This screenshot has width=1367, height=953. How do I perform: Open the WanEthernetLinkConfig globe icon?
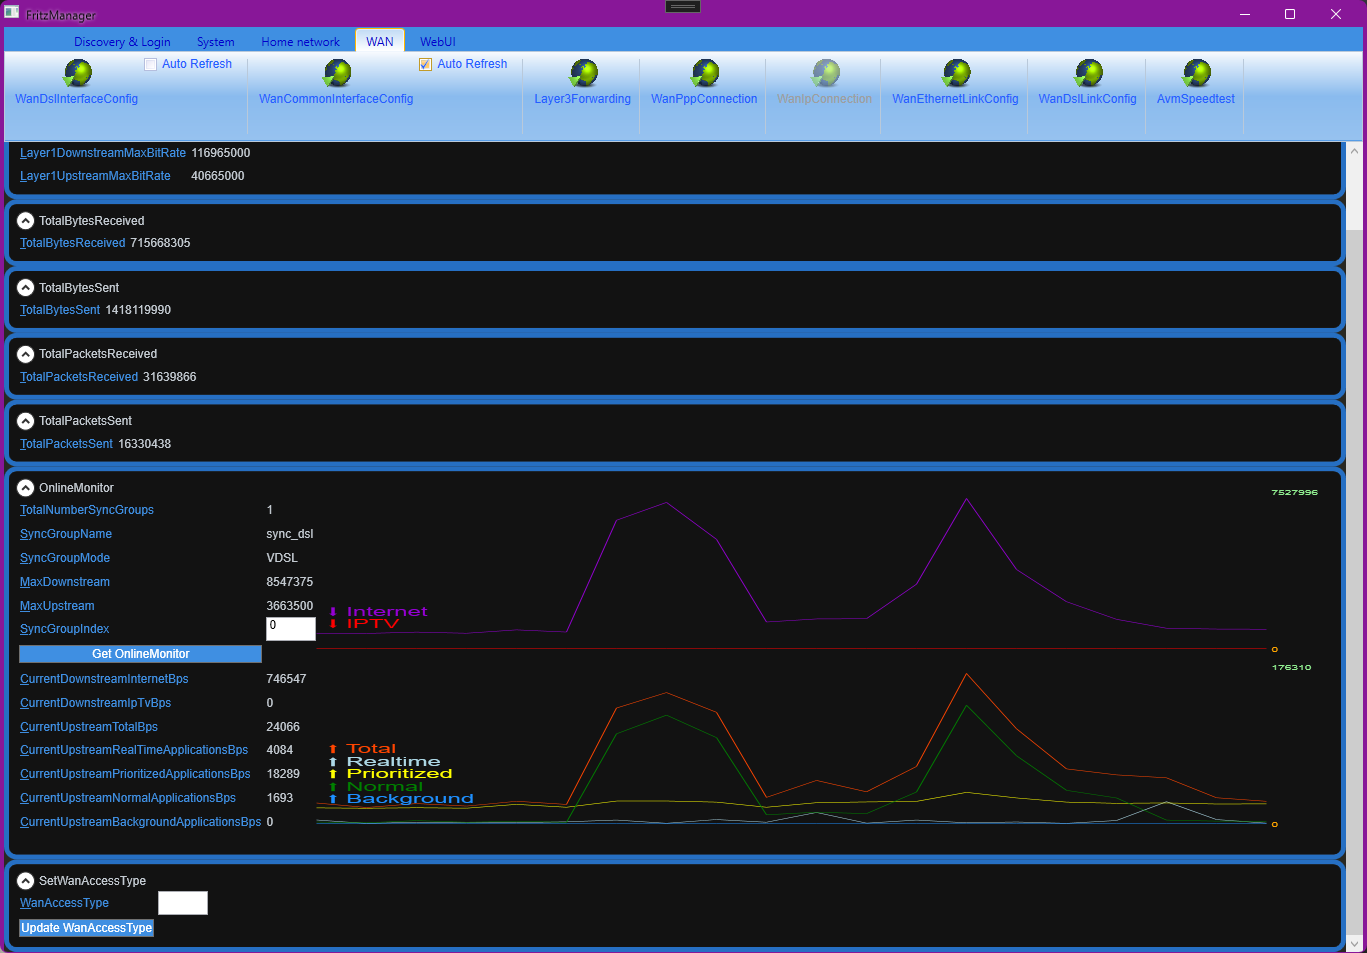point(956,73)
